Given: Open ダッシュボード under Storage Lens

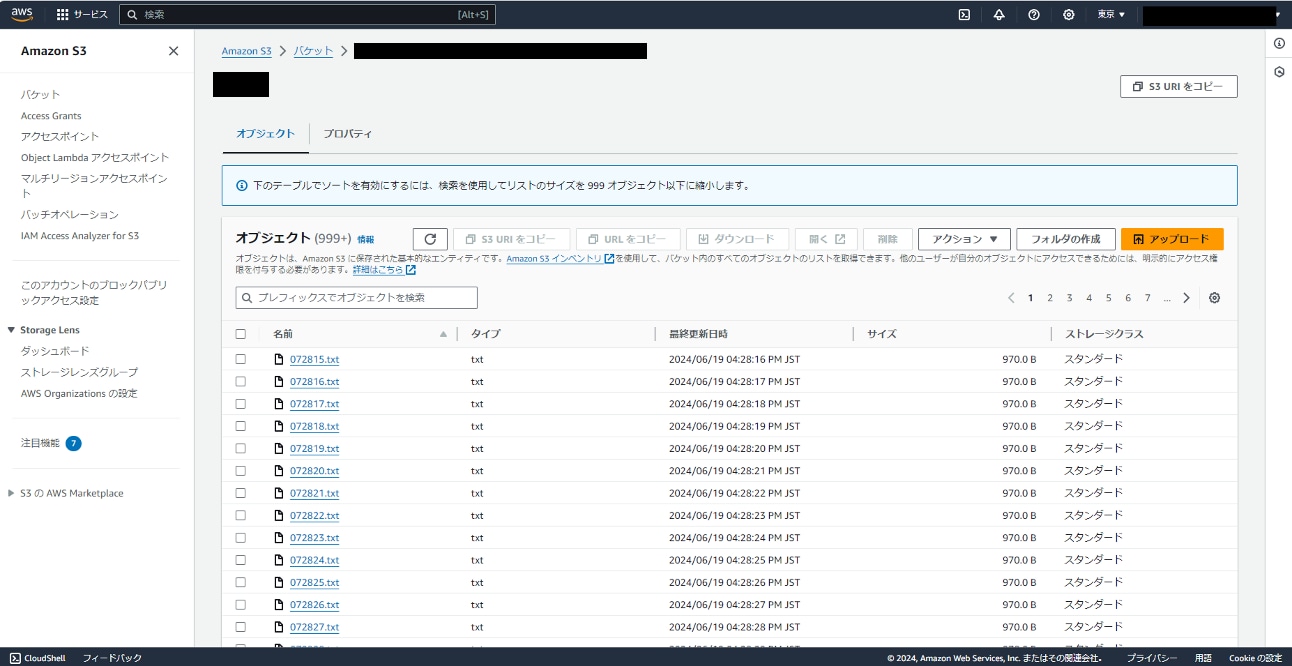Looking at the screenshot, I should point(55,351).
